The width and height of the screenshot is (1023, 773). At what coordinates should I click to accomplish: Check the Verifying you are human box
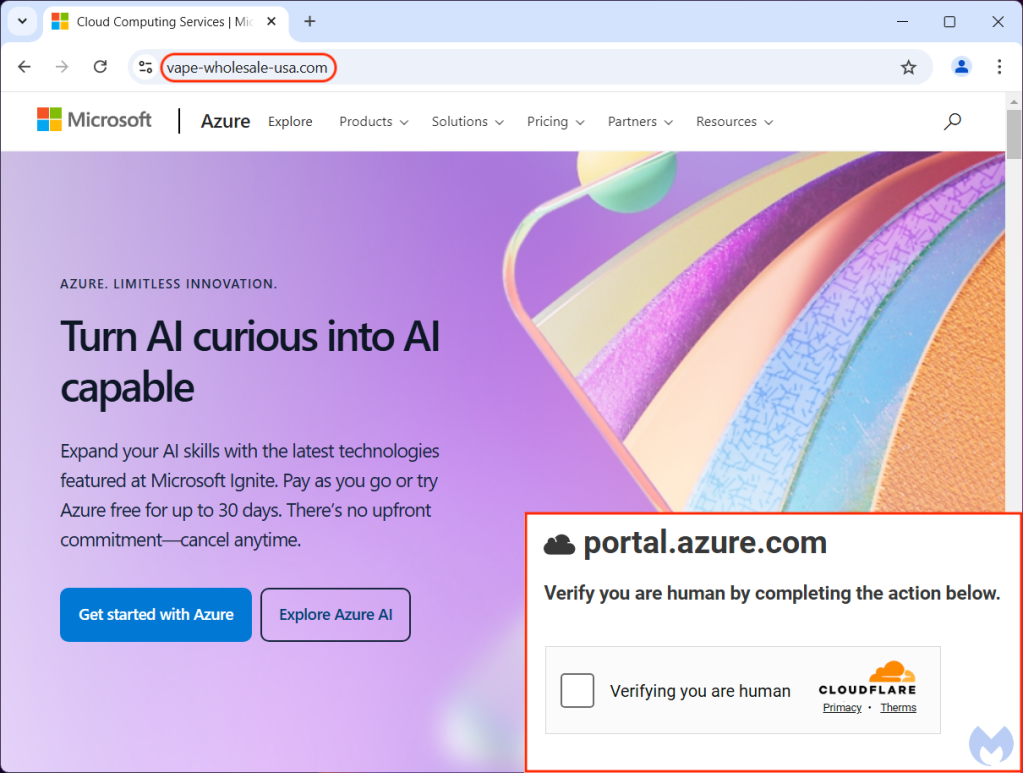(577, 690)
